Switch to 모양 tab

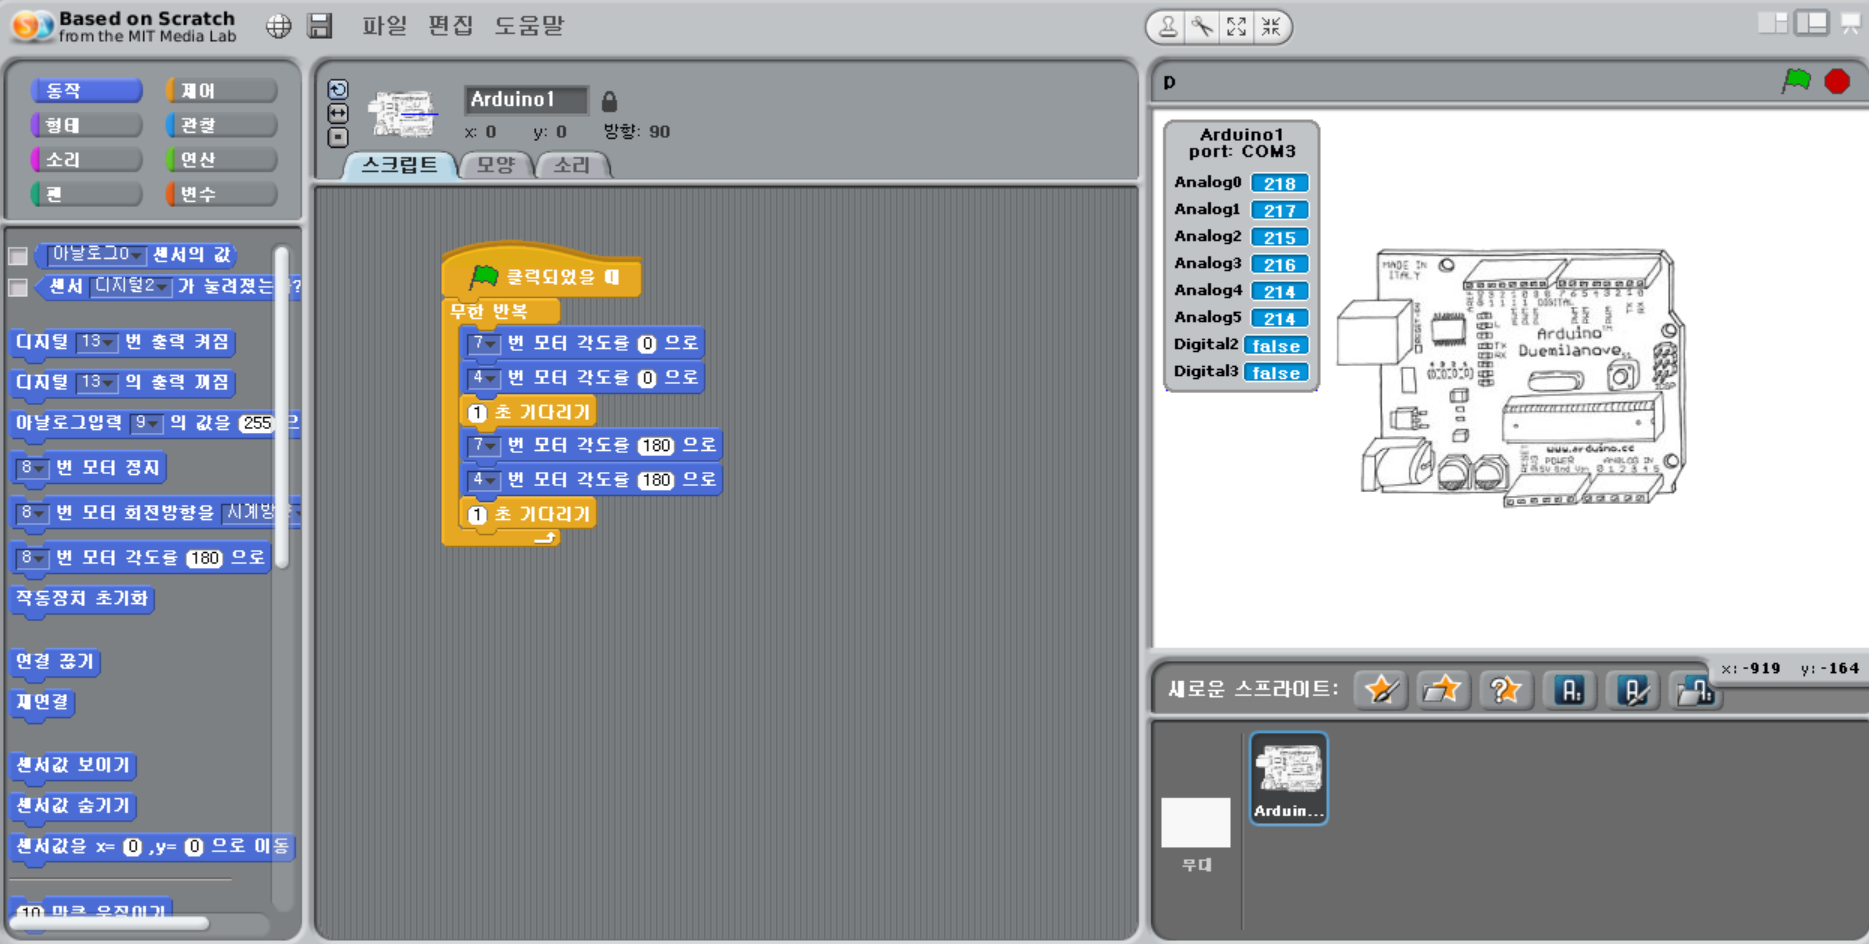(496, 165)
